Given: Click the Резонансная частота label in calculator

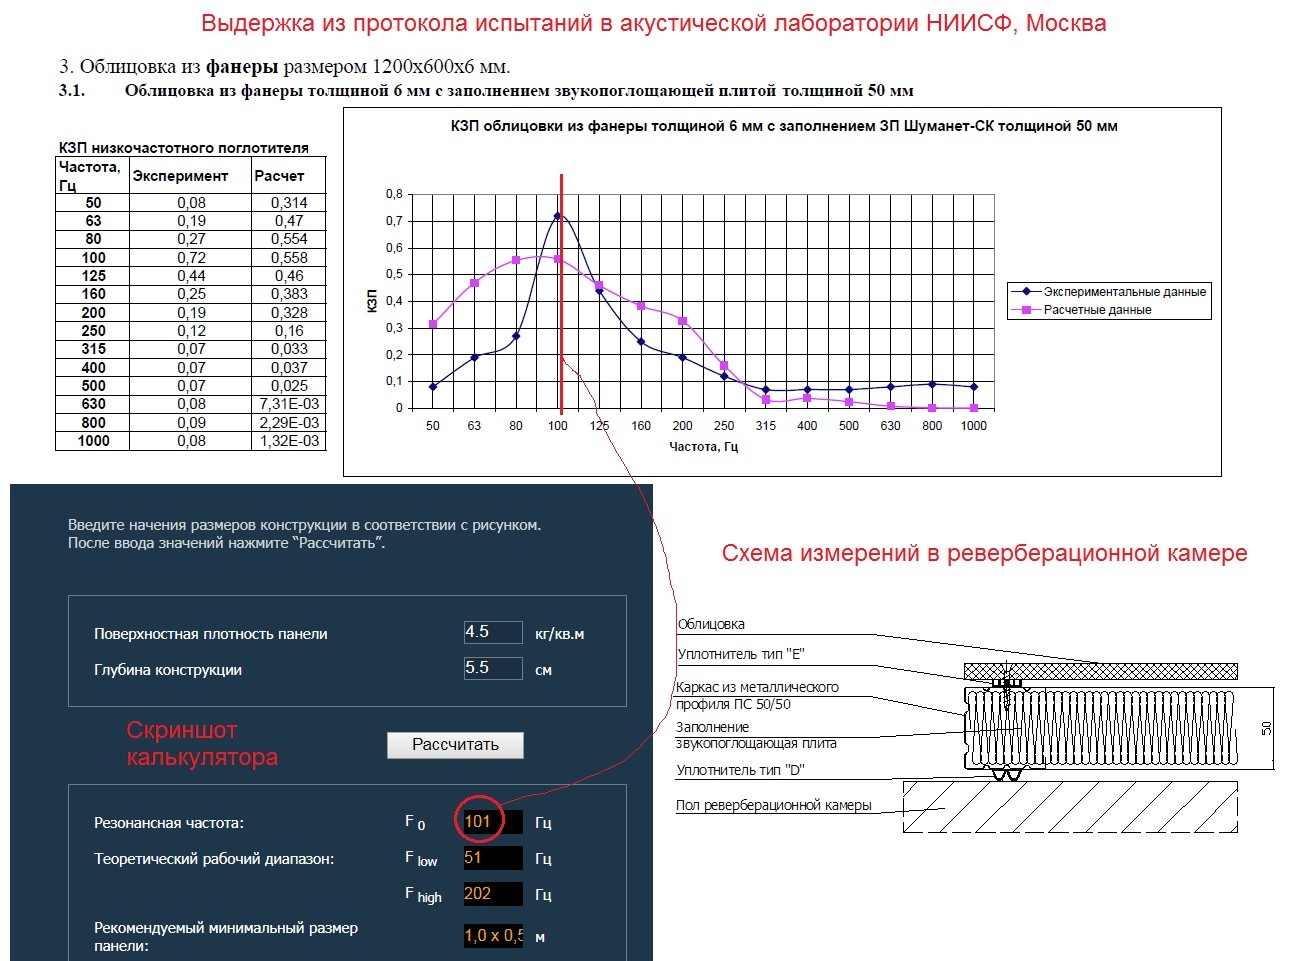Looking at the screenshot, I should pos(169,823).
